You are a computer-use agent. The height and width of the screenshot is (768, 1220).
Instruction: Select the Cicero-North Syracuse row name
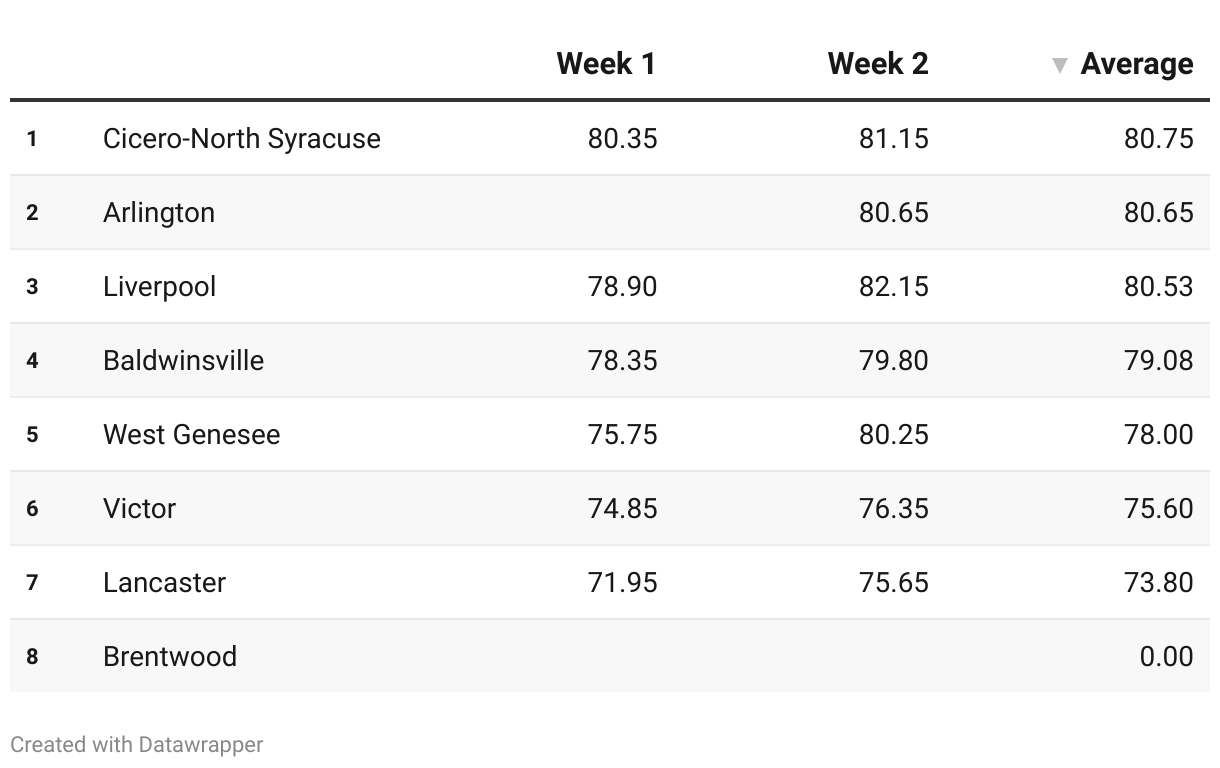pos(241,138)
